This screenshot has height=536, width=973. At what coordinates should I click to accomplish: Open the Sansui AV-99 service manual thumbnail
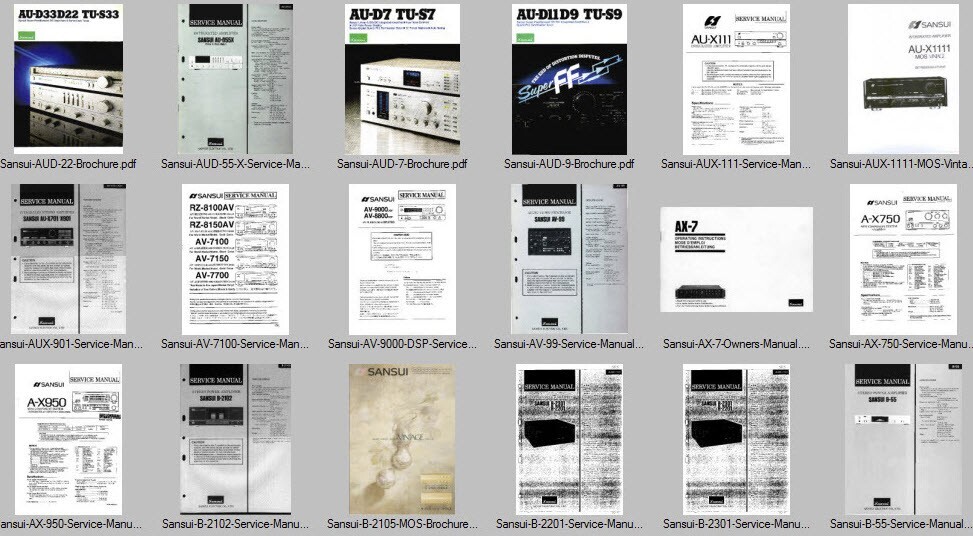[569, 259]
